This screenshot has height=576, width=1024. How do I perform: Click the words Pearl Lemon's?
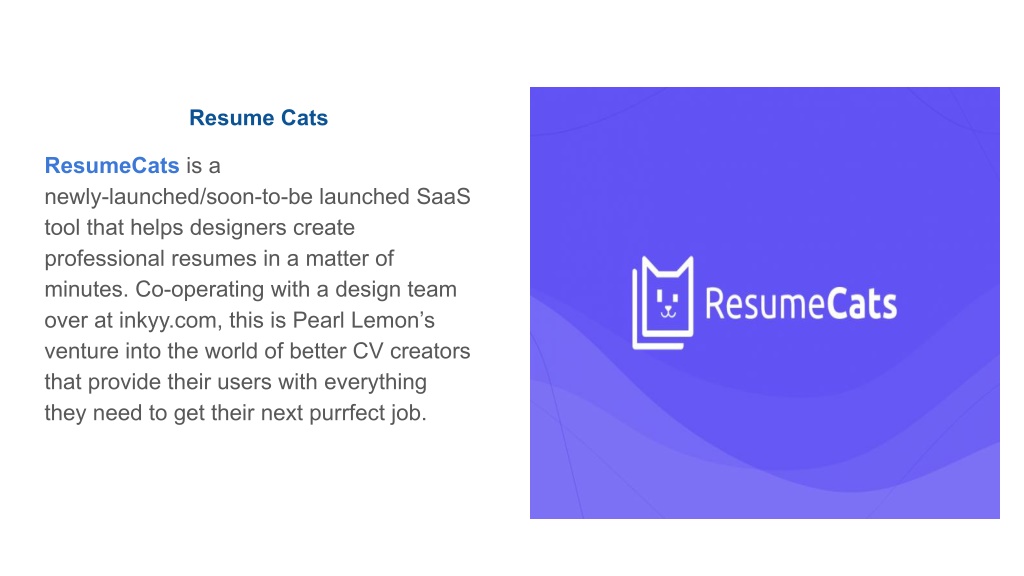click(x=363, y=320)
